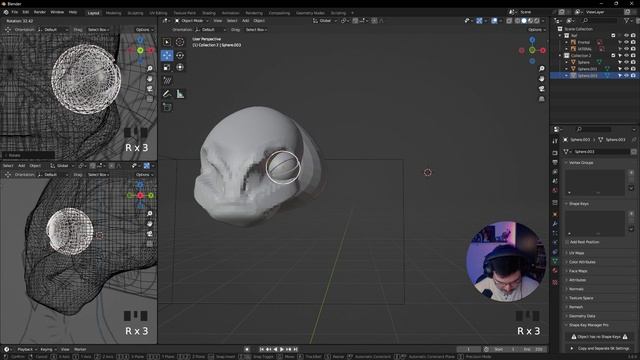Click the play animation button
The height and width of the screenshot is (360, 640).
click(x=282, y=349)
